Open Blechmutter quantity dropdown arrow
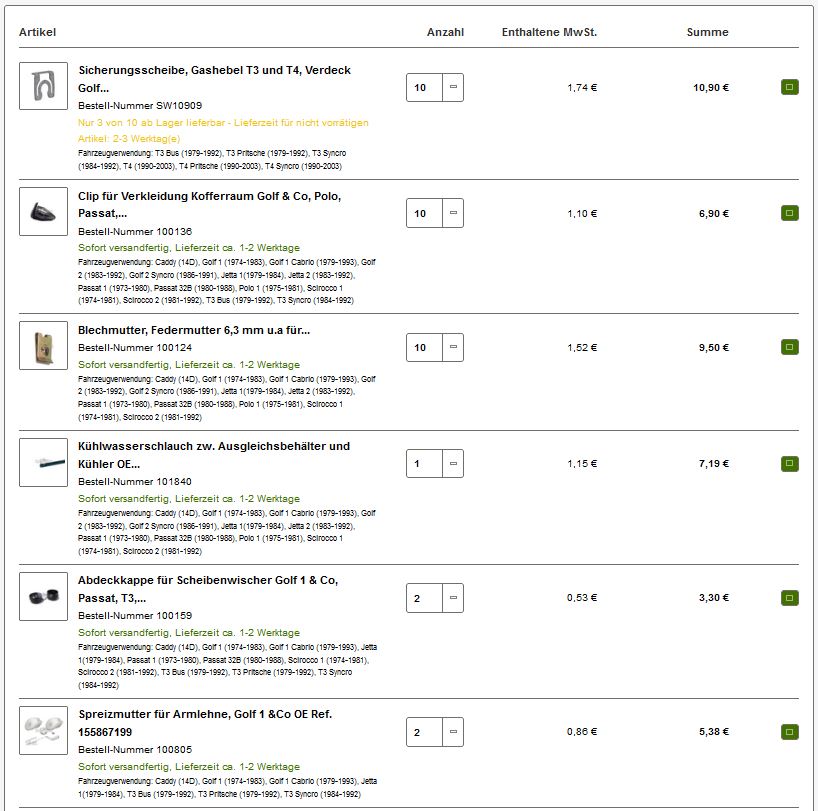The image size is (818, 811). click(453, 348)
